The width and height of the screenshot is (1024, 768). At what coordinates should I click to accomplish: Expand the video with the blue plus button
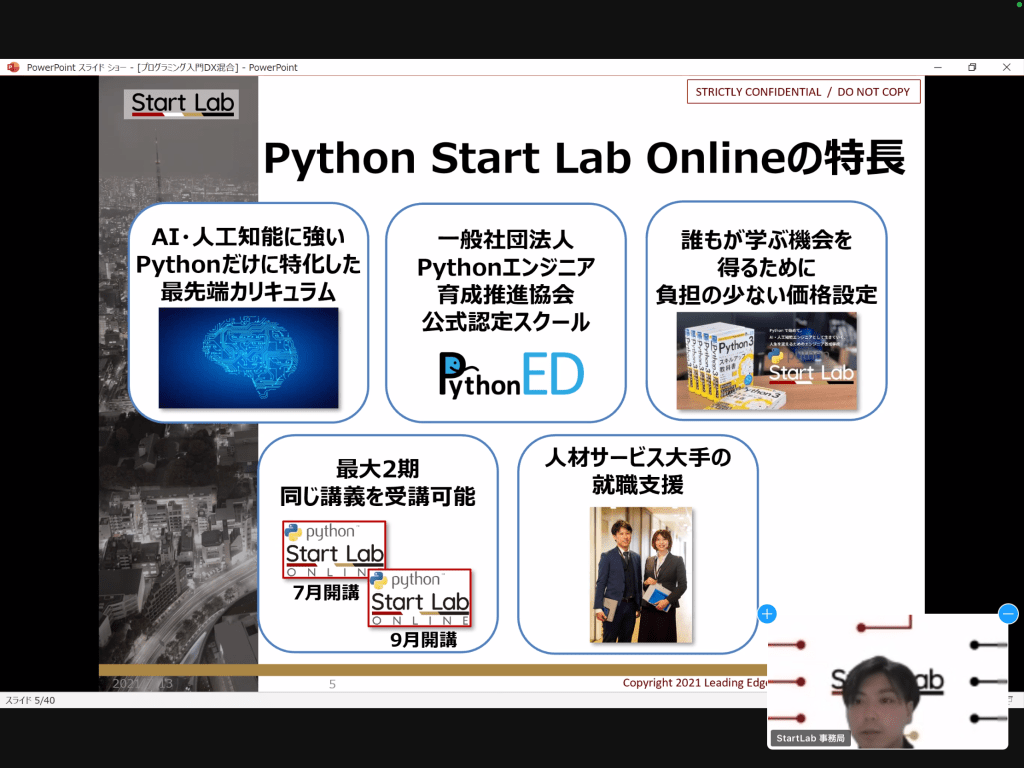tap(767, 614)
